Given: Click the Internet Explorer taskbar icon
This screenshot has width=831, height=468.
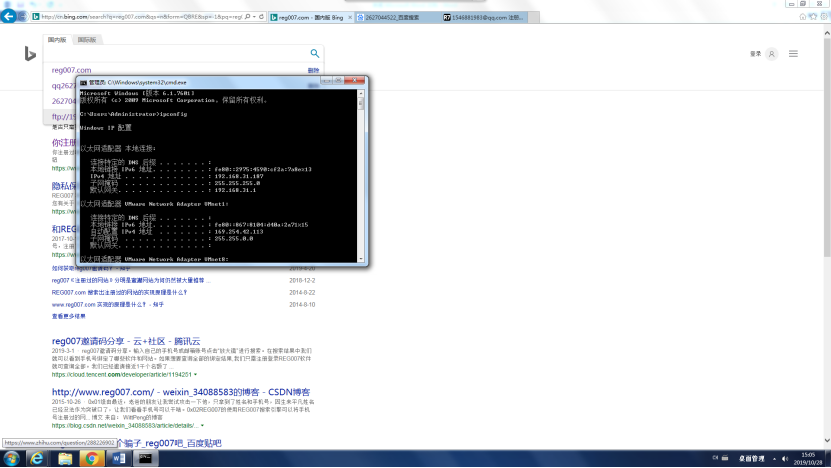Looking at the screenshot, I should (x=37, y=458).
